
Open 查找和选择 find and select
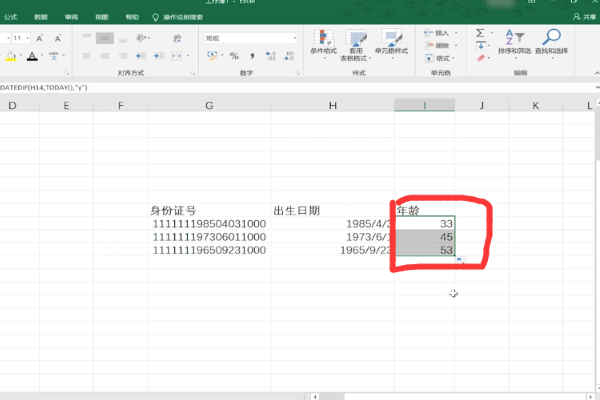551,44
